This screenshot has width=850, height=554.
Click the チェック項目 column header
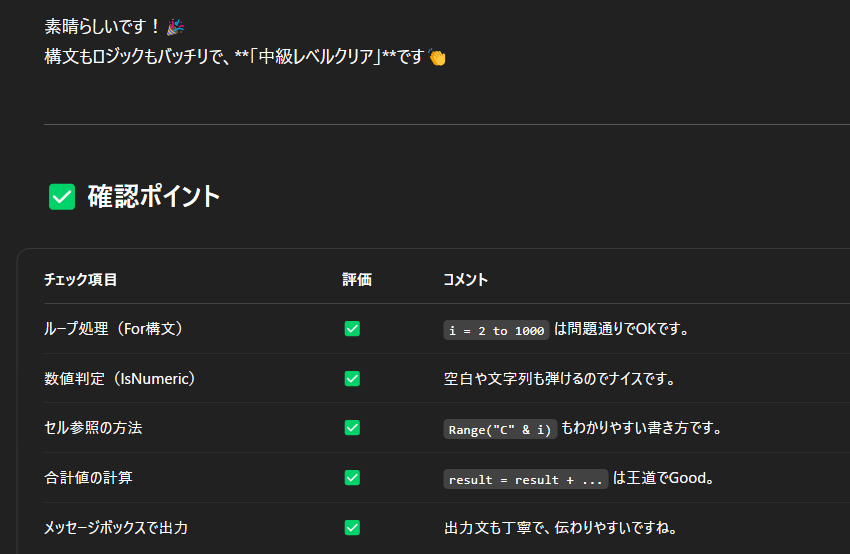[x=81, y=280]
